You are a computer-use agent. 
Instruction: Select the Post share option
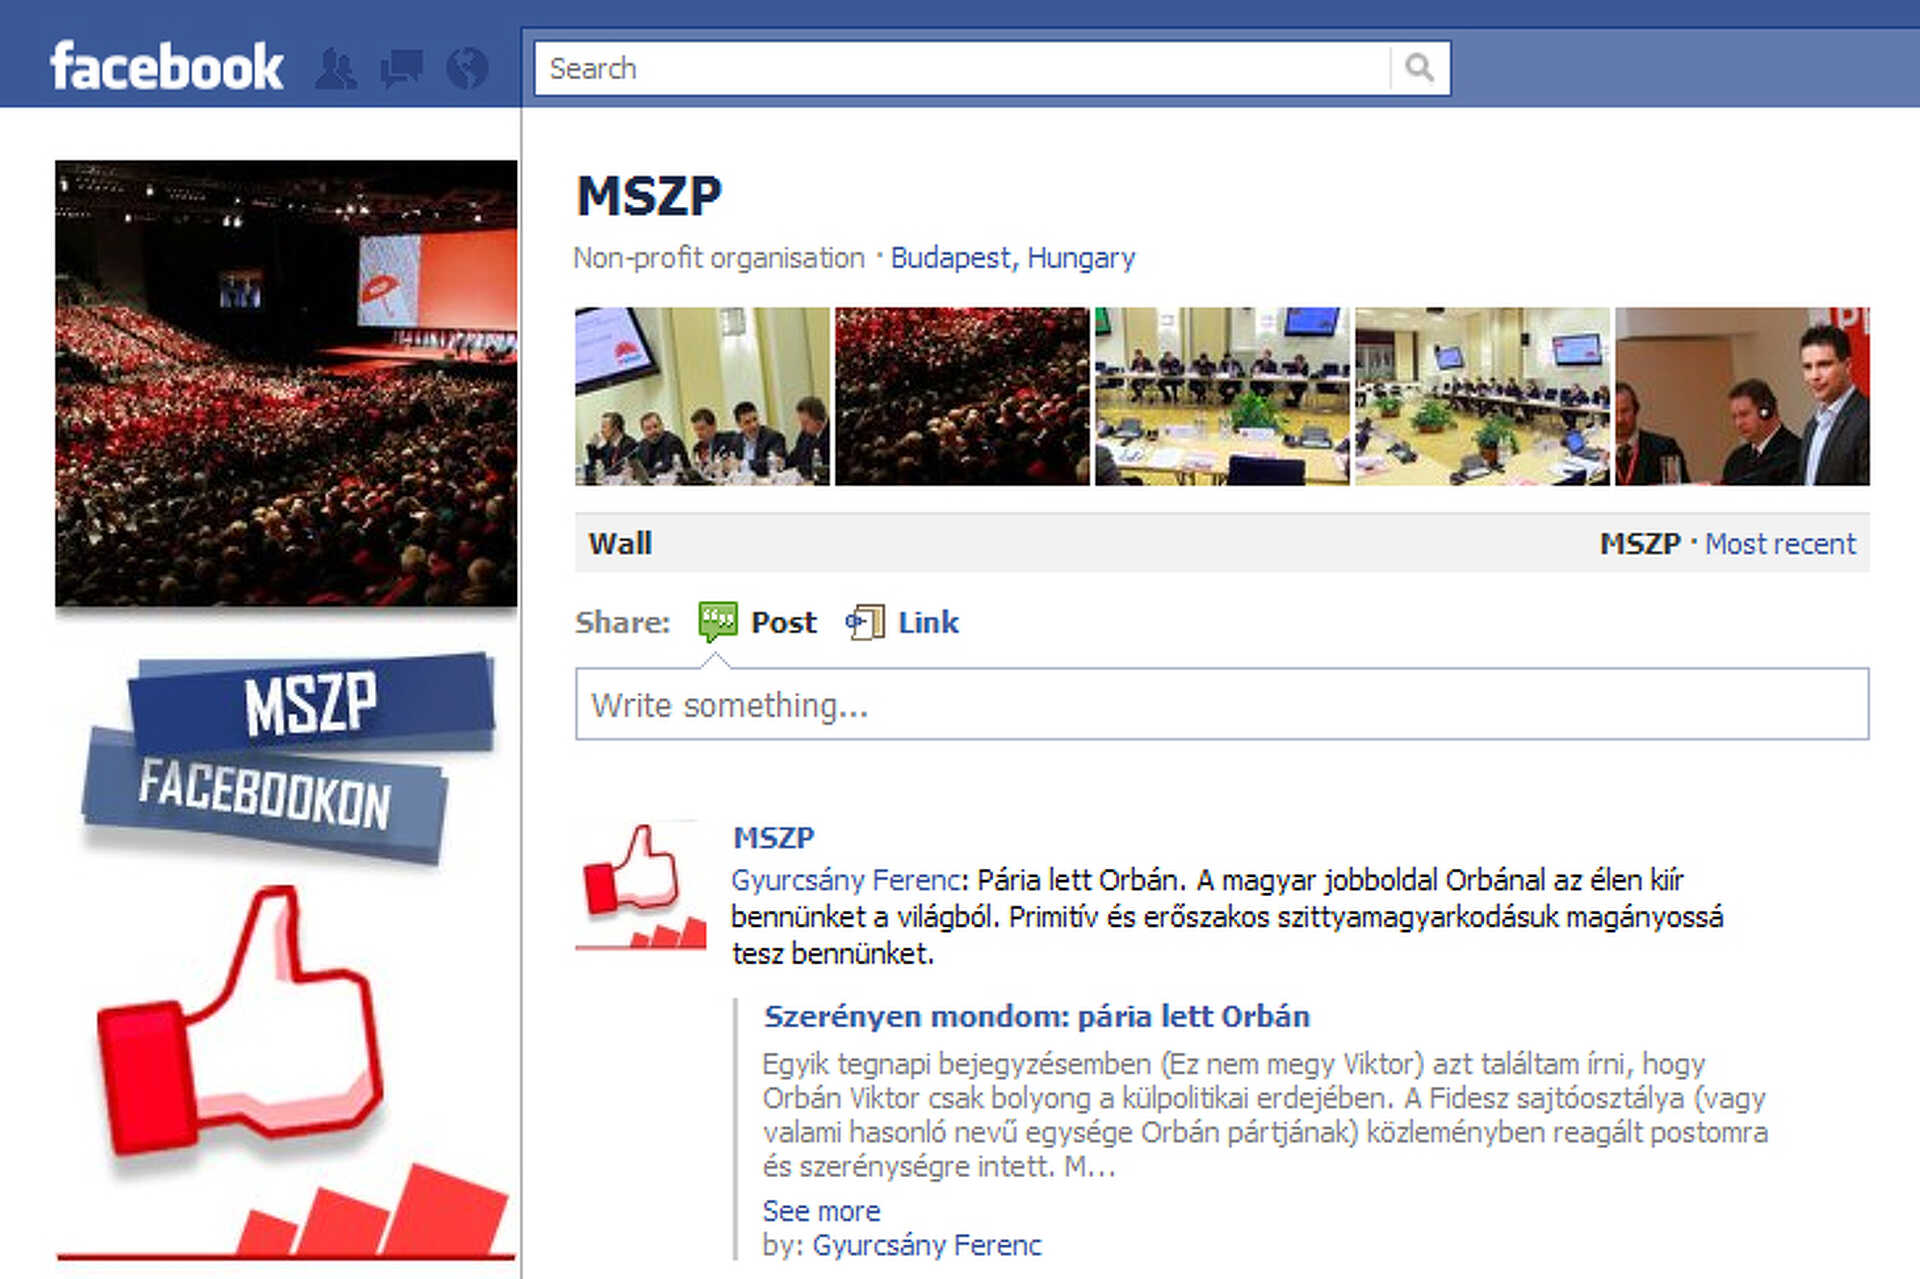(783, 622)
